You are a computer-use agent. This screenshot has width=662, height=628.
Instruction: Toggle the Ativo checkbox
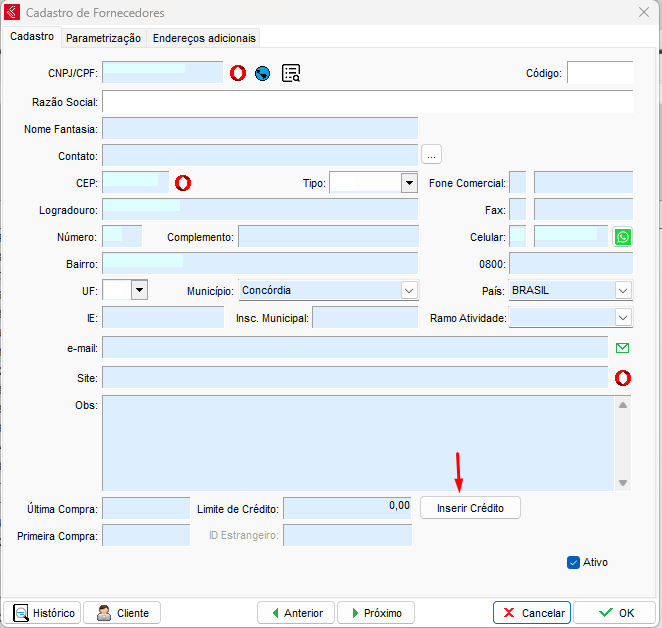pyautogui.click(x=573, y=562)
